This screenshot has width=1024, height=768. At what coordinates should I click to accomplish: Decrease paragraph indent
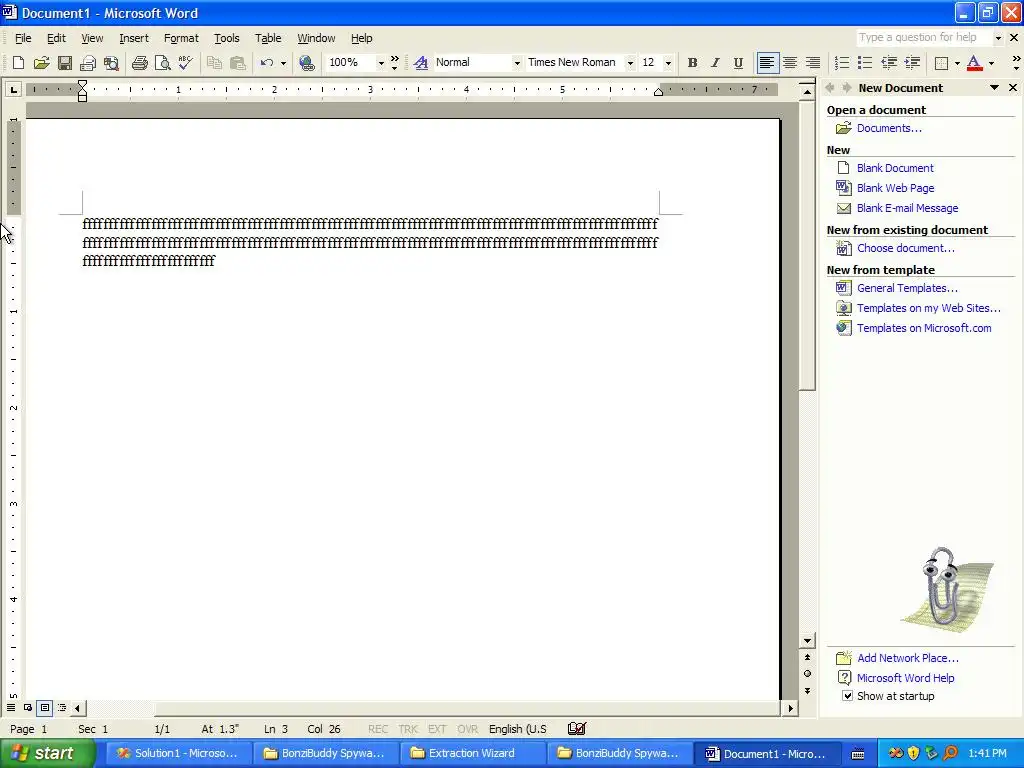click(889, 63)
